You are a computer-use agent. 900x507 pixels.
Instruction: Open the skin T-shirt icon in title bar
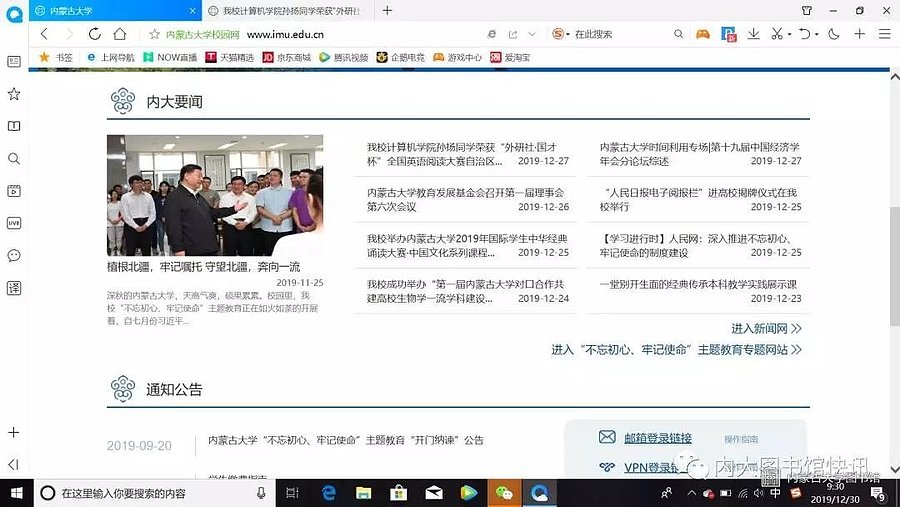point(806,10)
